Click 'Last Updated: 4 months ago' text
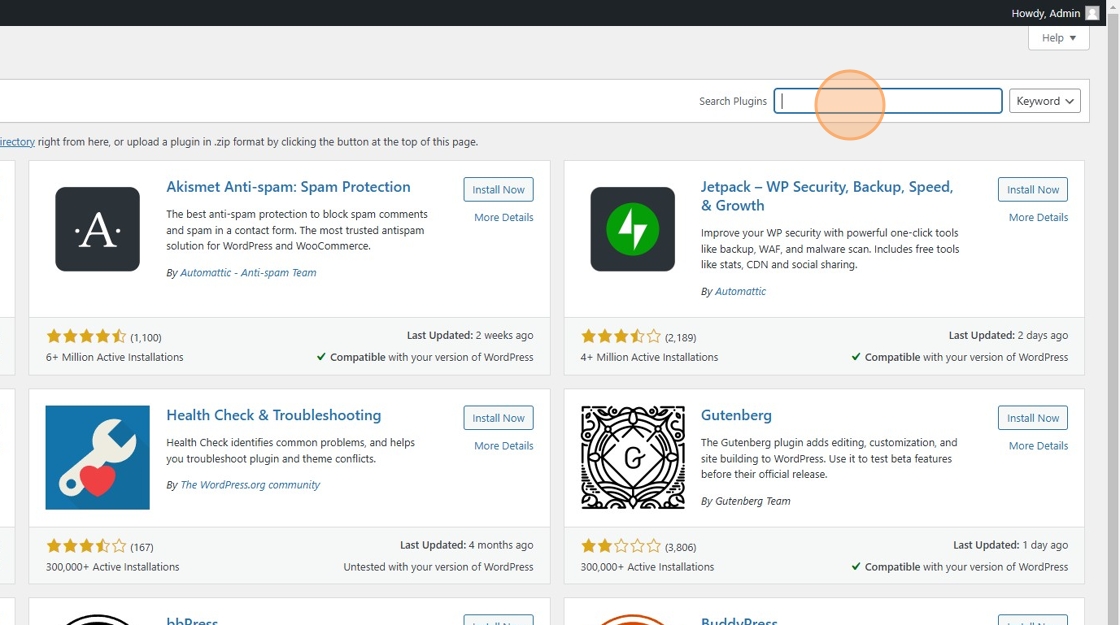 point(466,545)
